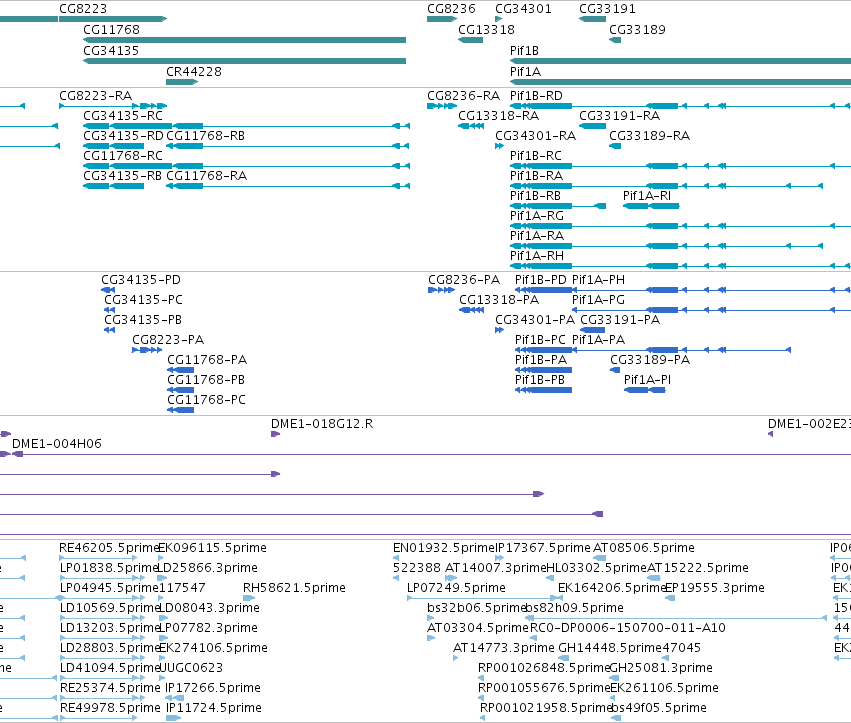
Task: Select the CG34135-RB transcript label
Action: point(122,176)
